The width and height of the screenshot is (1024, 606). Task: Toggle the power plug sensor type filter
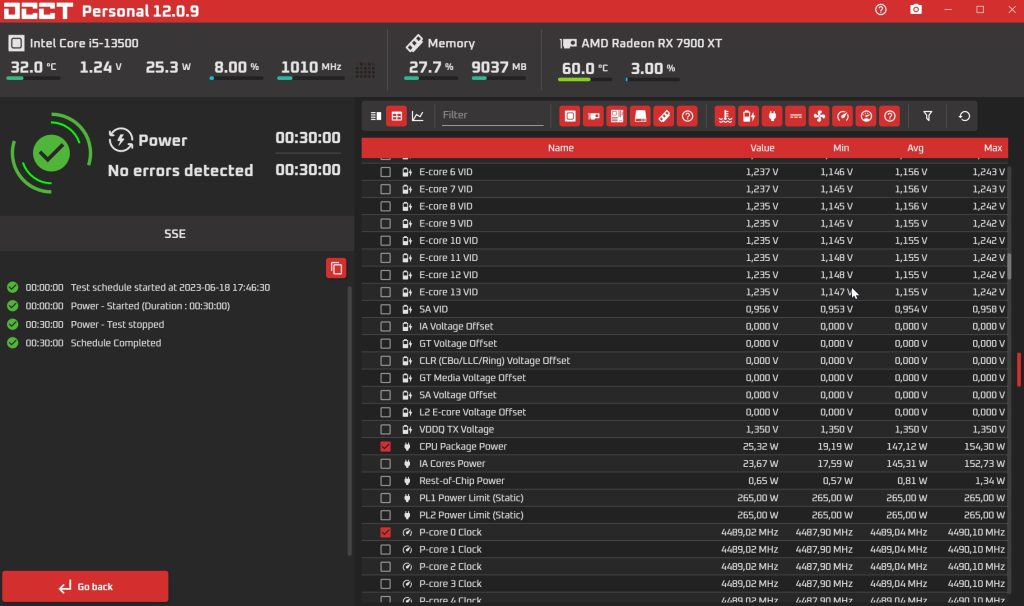tap(772, 116)
